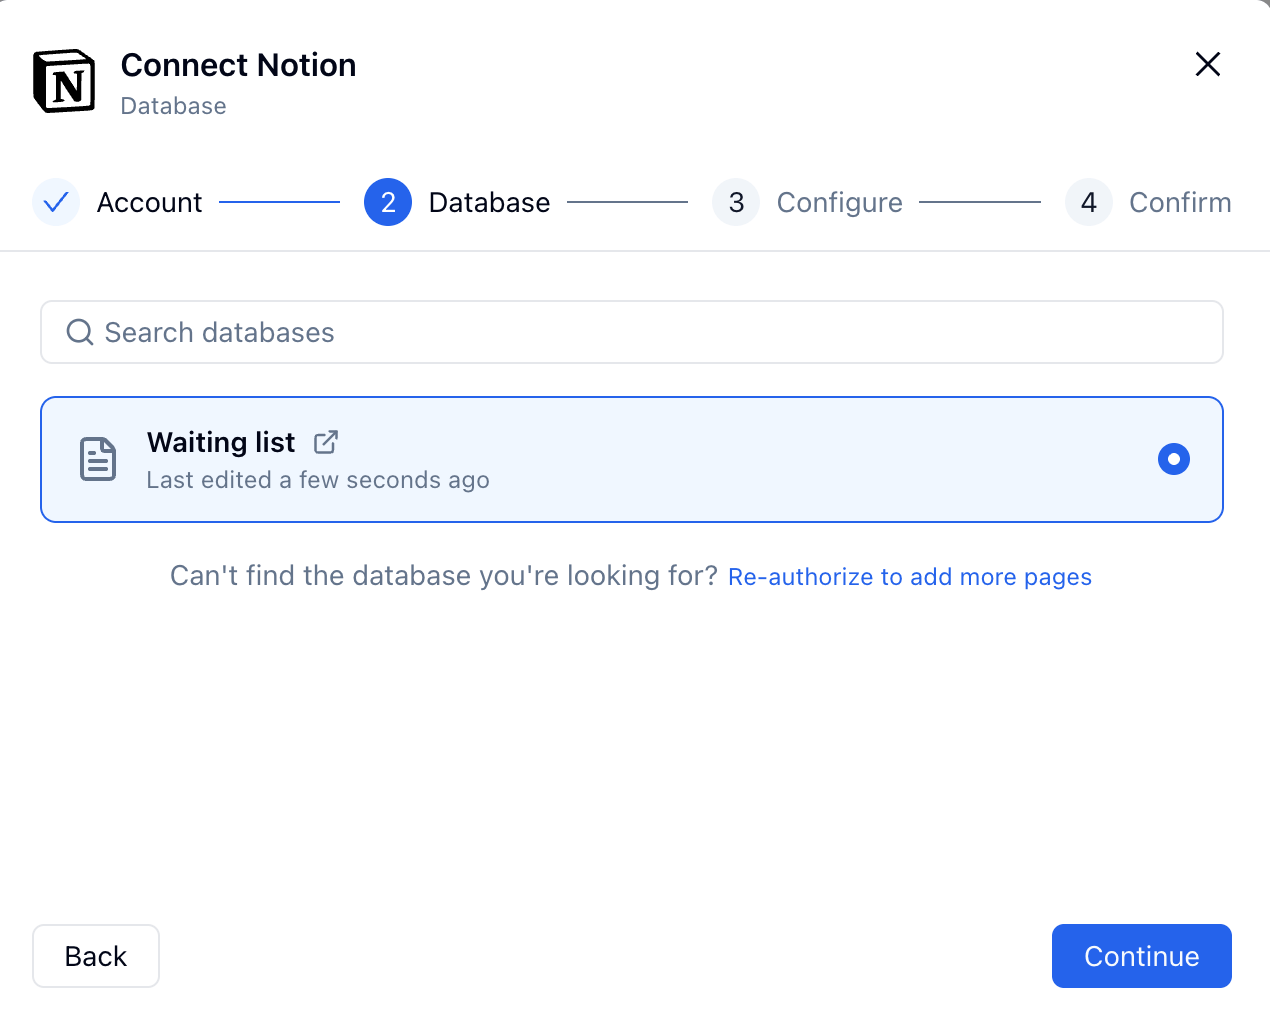Select the Waiting list radio button
This screenshot has height=1020, width=1270.
click(1174, 459)
